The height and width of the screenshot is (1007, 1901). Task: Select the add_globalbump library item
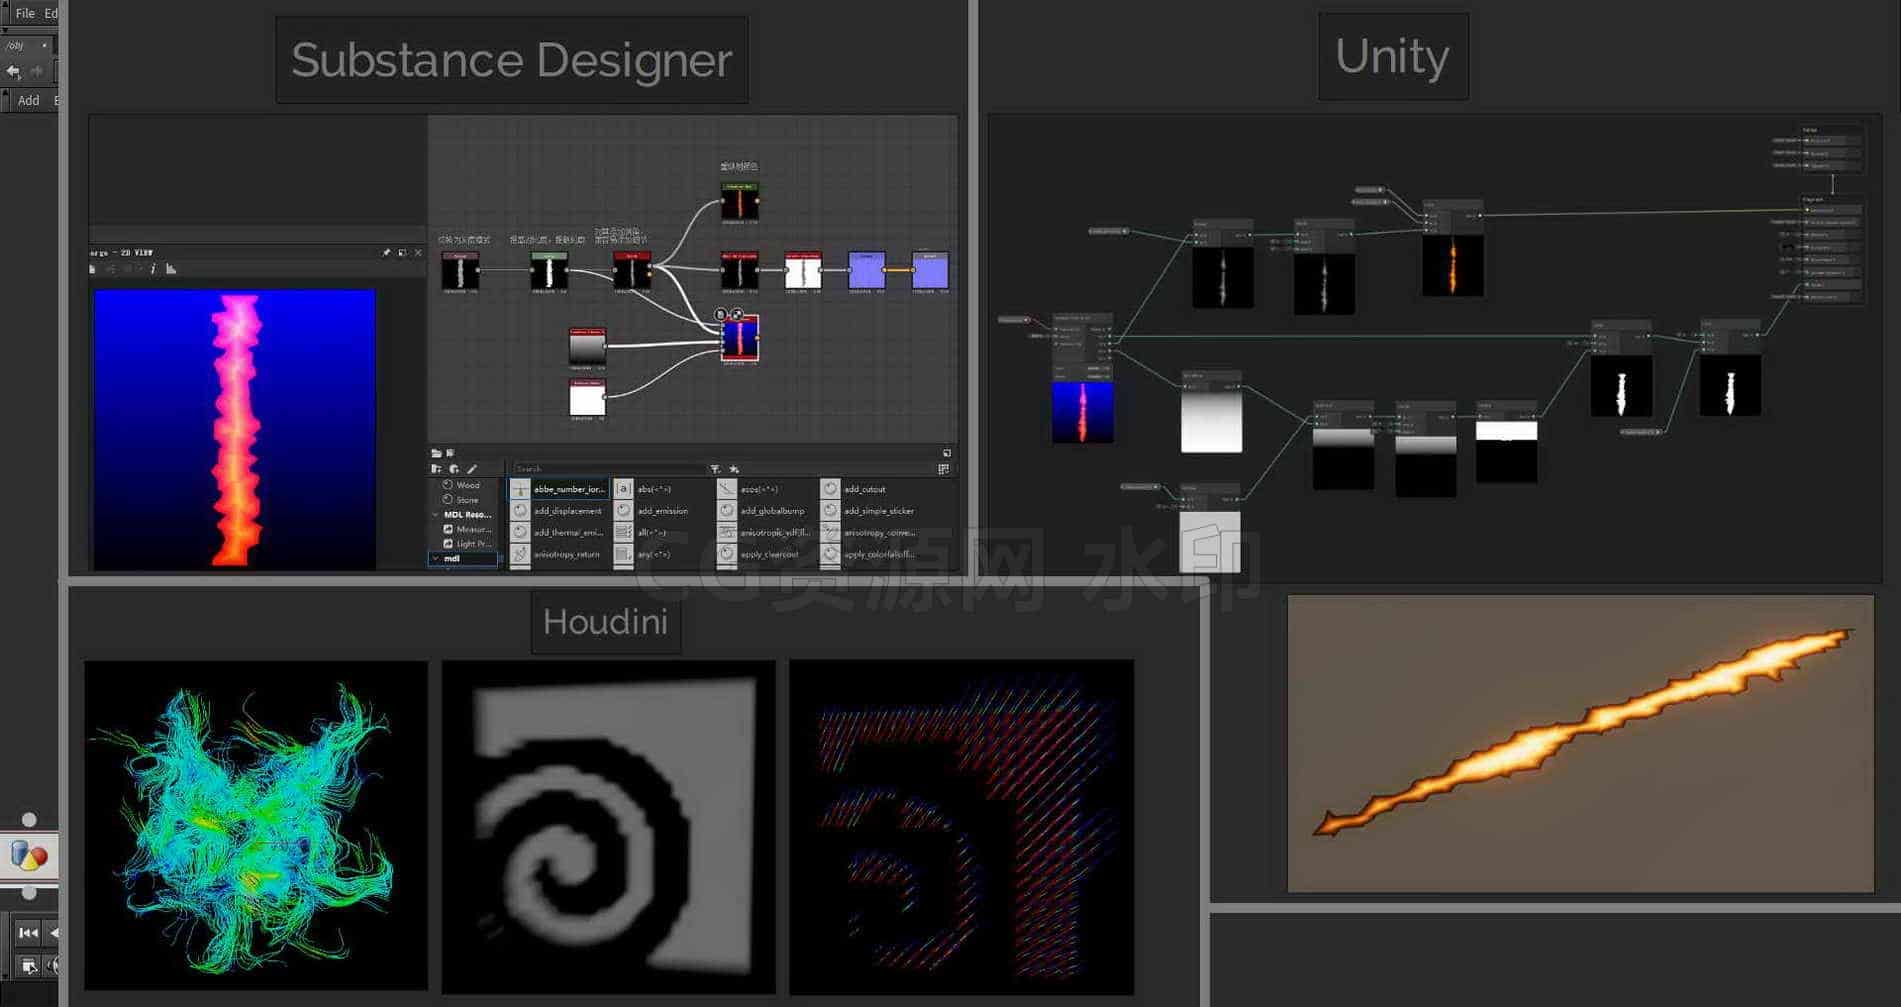[762, 511]
